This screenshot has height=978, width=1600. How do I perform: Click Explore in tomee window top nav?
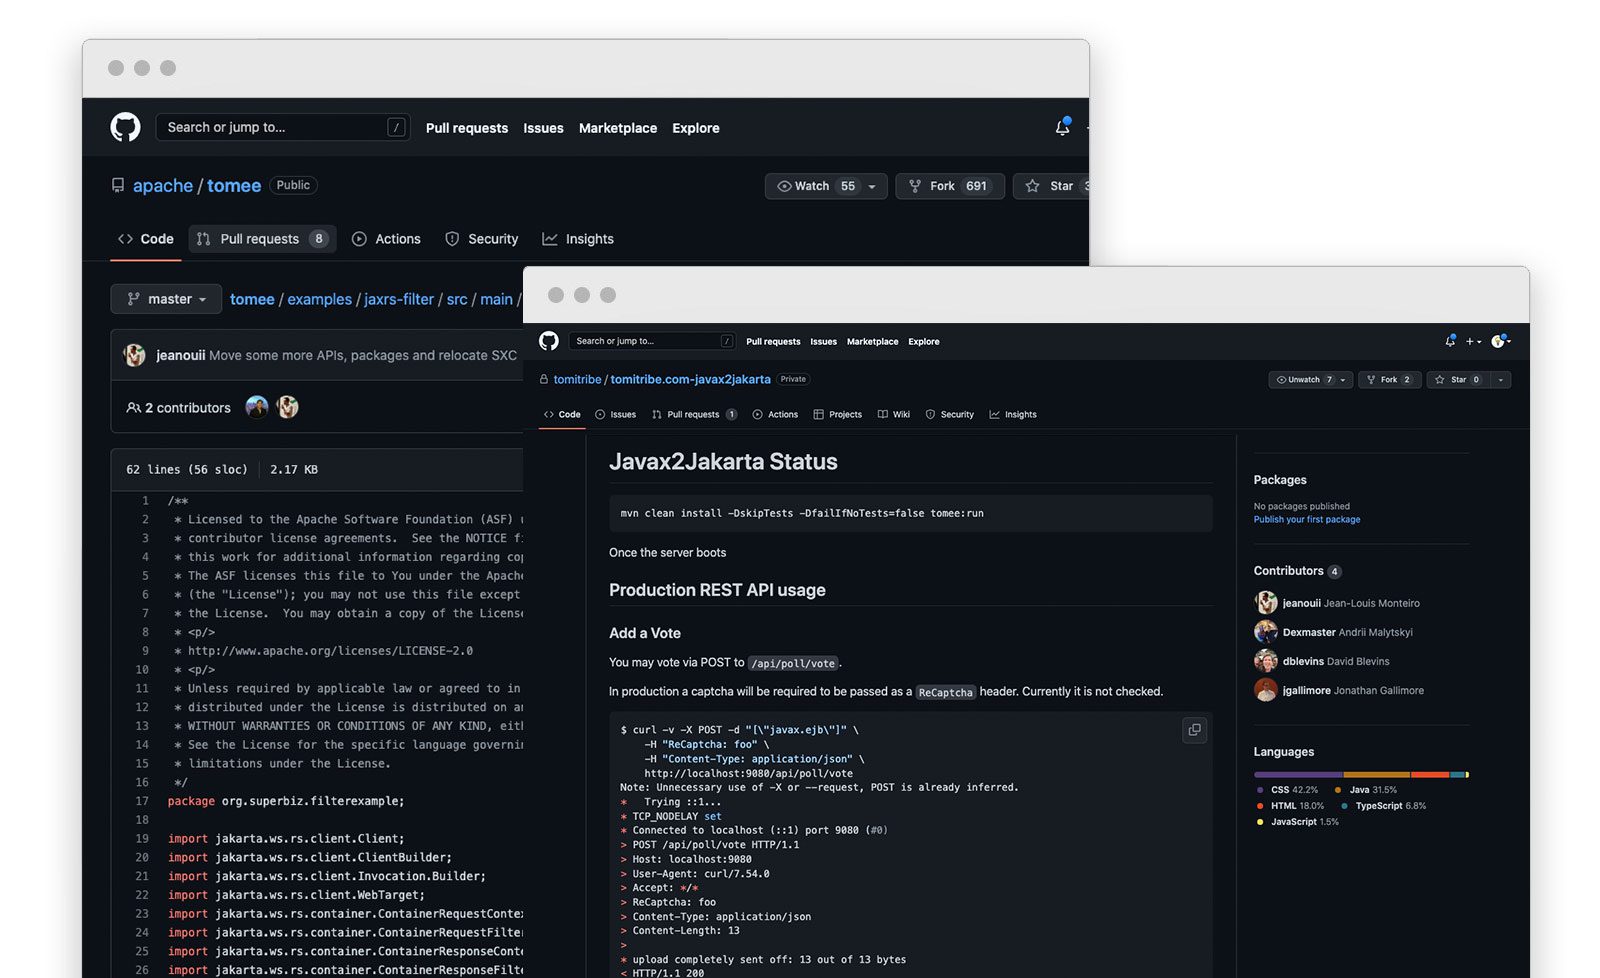(696, 128)
